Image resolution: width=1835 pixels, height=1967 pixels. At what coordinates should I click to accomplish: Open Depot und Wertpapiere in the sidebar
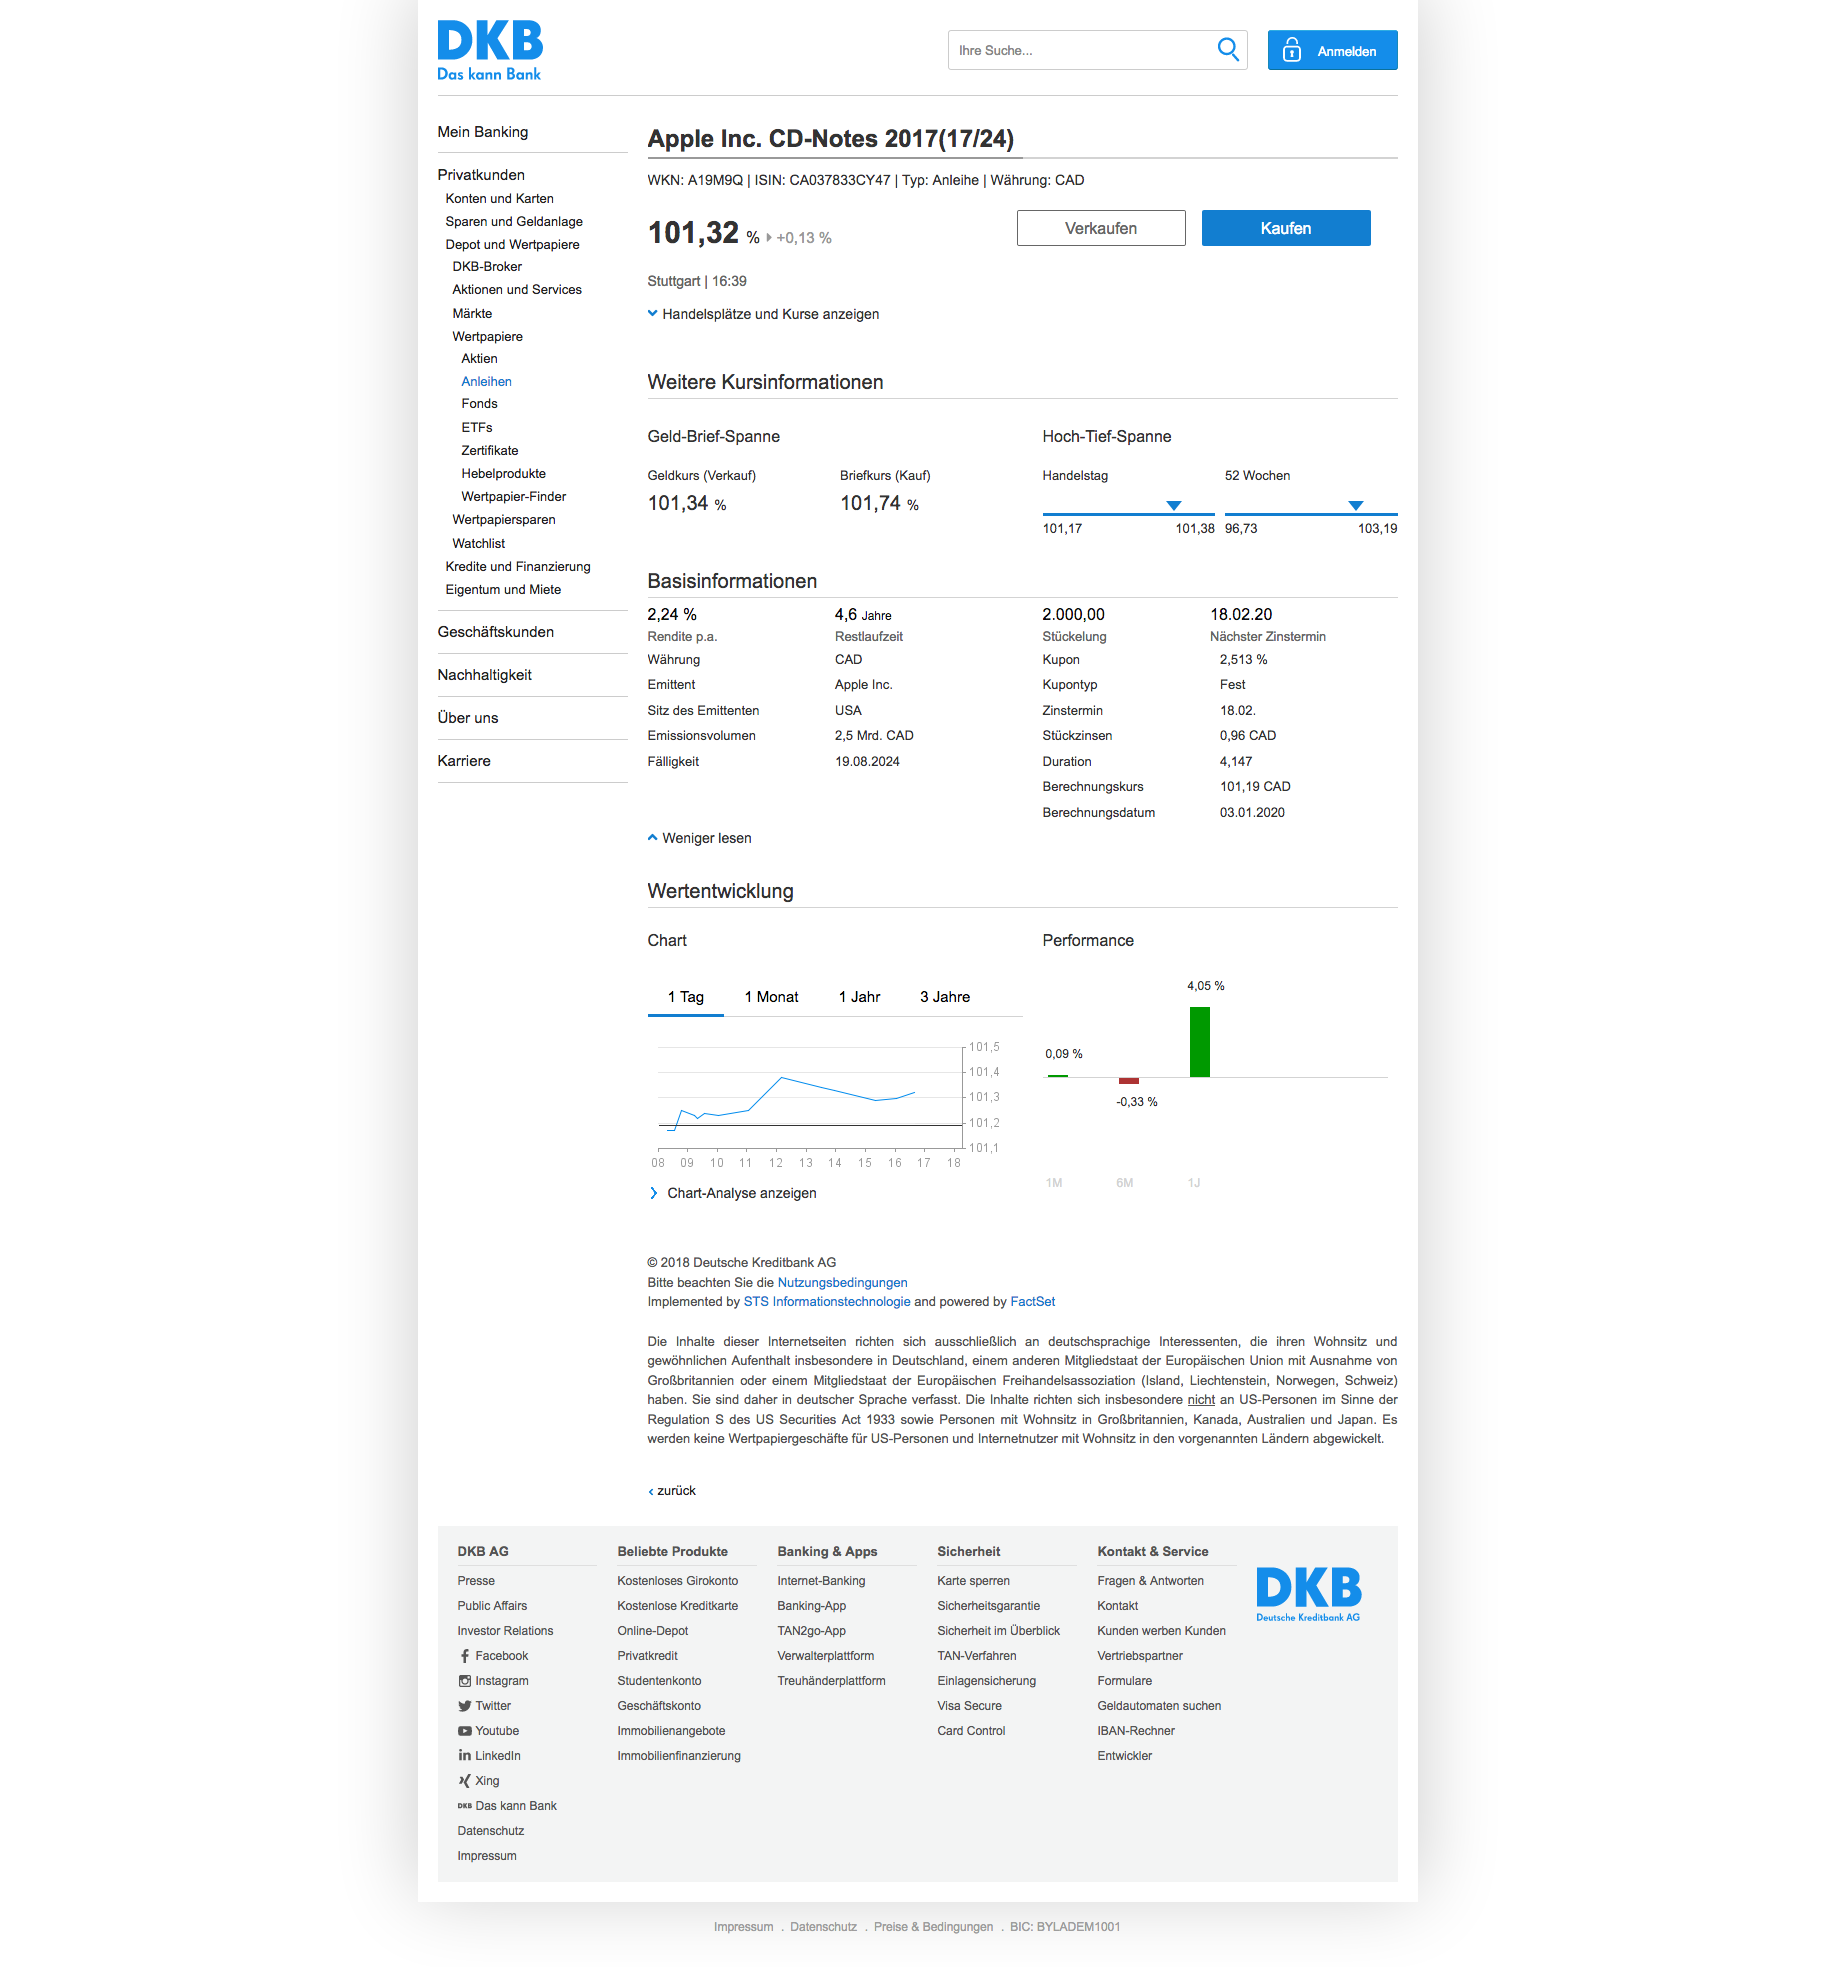click(x=513, y=245)
